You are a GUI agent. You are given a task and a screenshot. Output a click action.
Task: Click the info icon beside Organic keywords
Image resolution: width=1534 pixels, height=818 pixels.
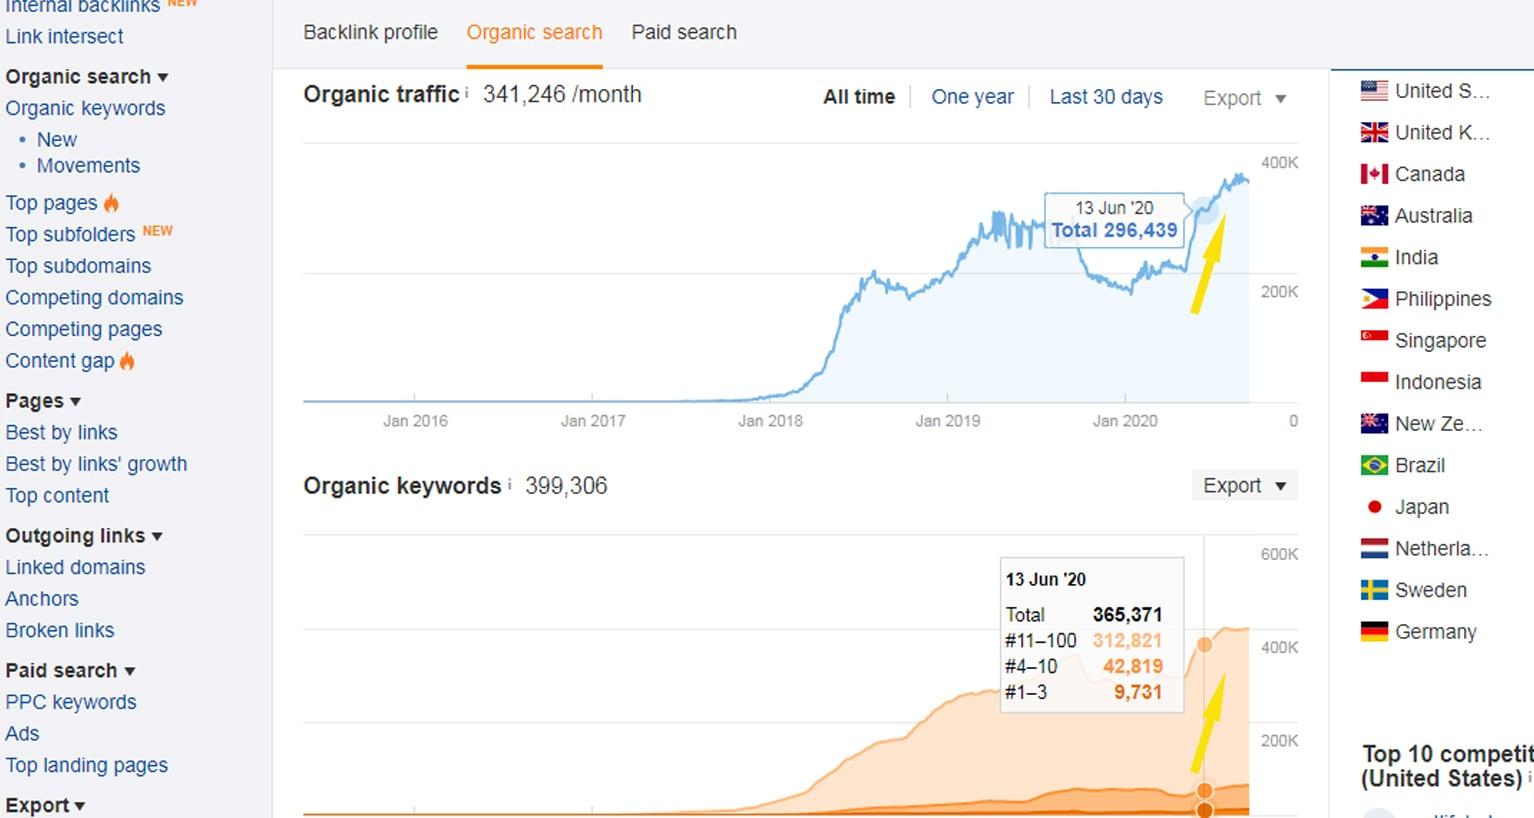510,481
